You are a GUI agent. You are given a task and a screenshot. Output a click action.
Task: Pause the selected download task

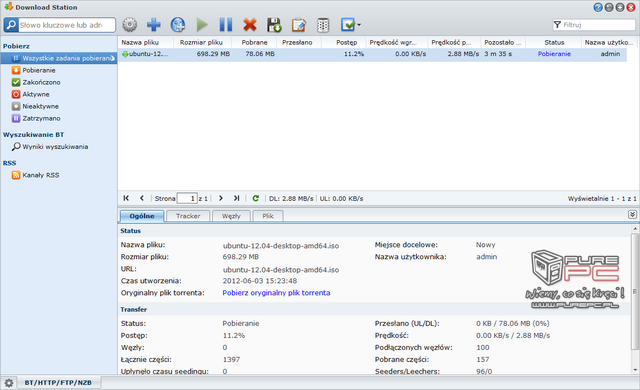click(226, 25)
